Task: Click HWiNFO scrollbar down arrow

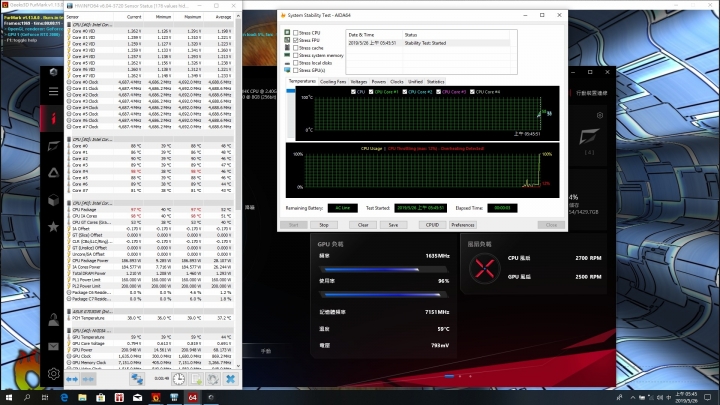Action: (238, 366)
